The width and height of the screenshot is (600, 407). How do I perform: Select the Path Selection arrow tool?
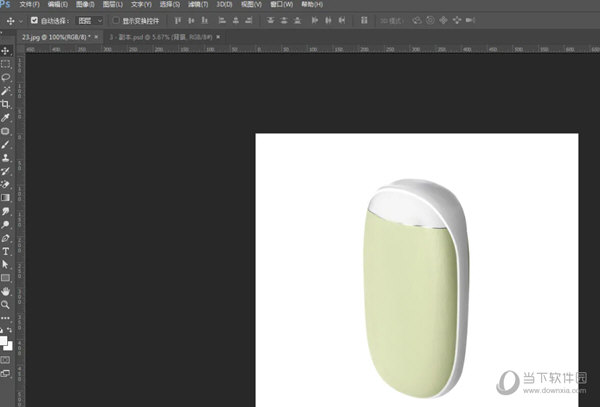[x=5, y=264]
